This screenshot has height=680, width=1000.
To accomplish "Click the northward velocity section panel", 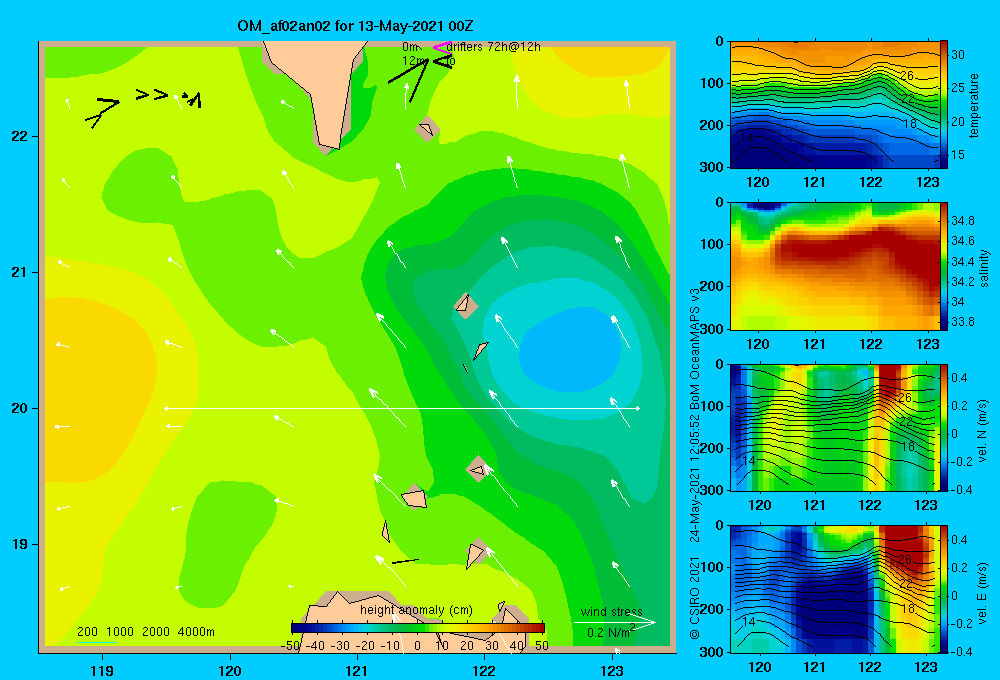I will 835,427.
